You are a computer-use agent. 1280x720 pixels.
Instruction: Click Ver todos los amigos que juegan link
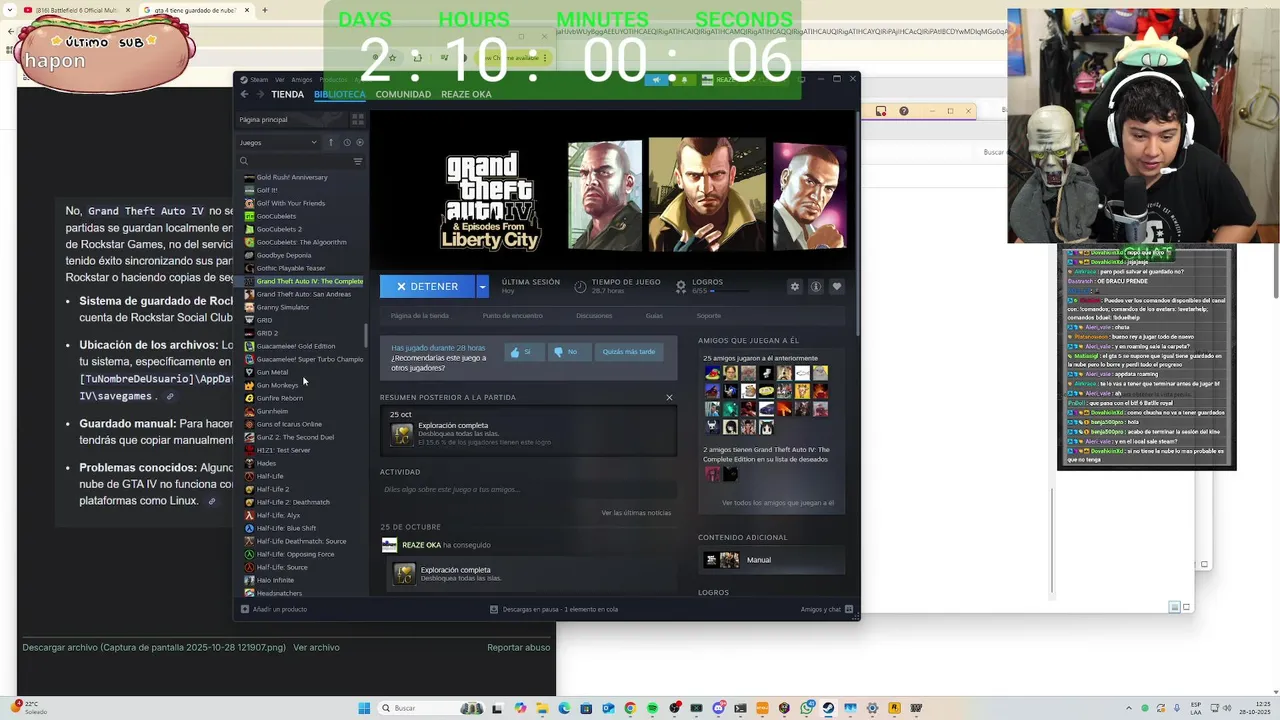[778, 503]
